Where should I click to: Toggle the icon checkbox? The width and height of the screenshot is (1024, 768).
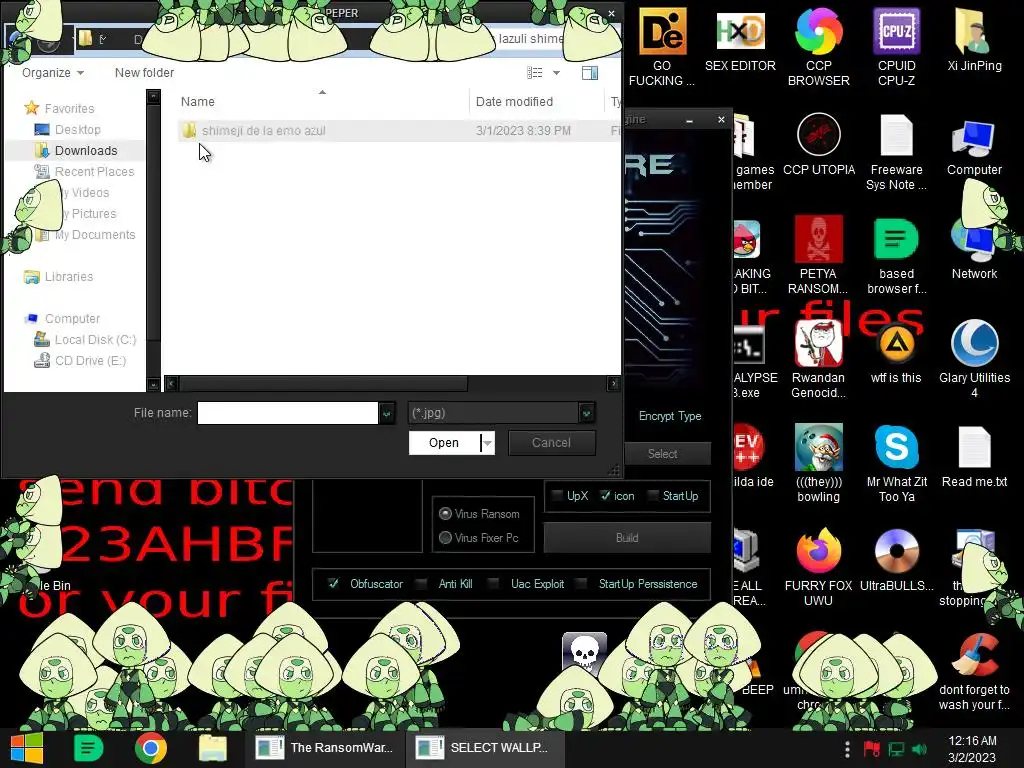pyautogui.click(x=605, y=496)
